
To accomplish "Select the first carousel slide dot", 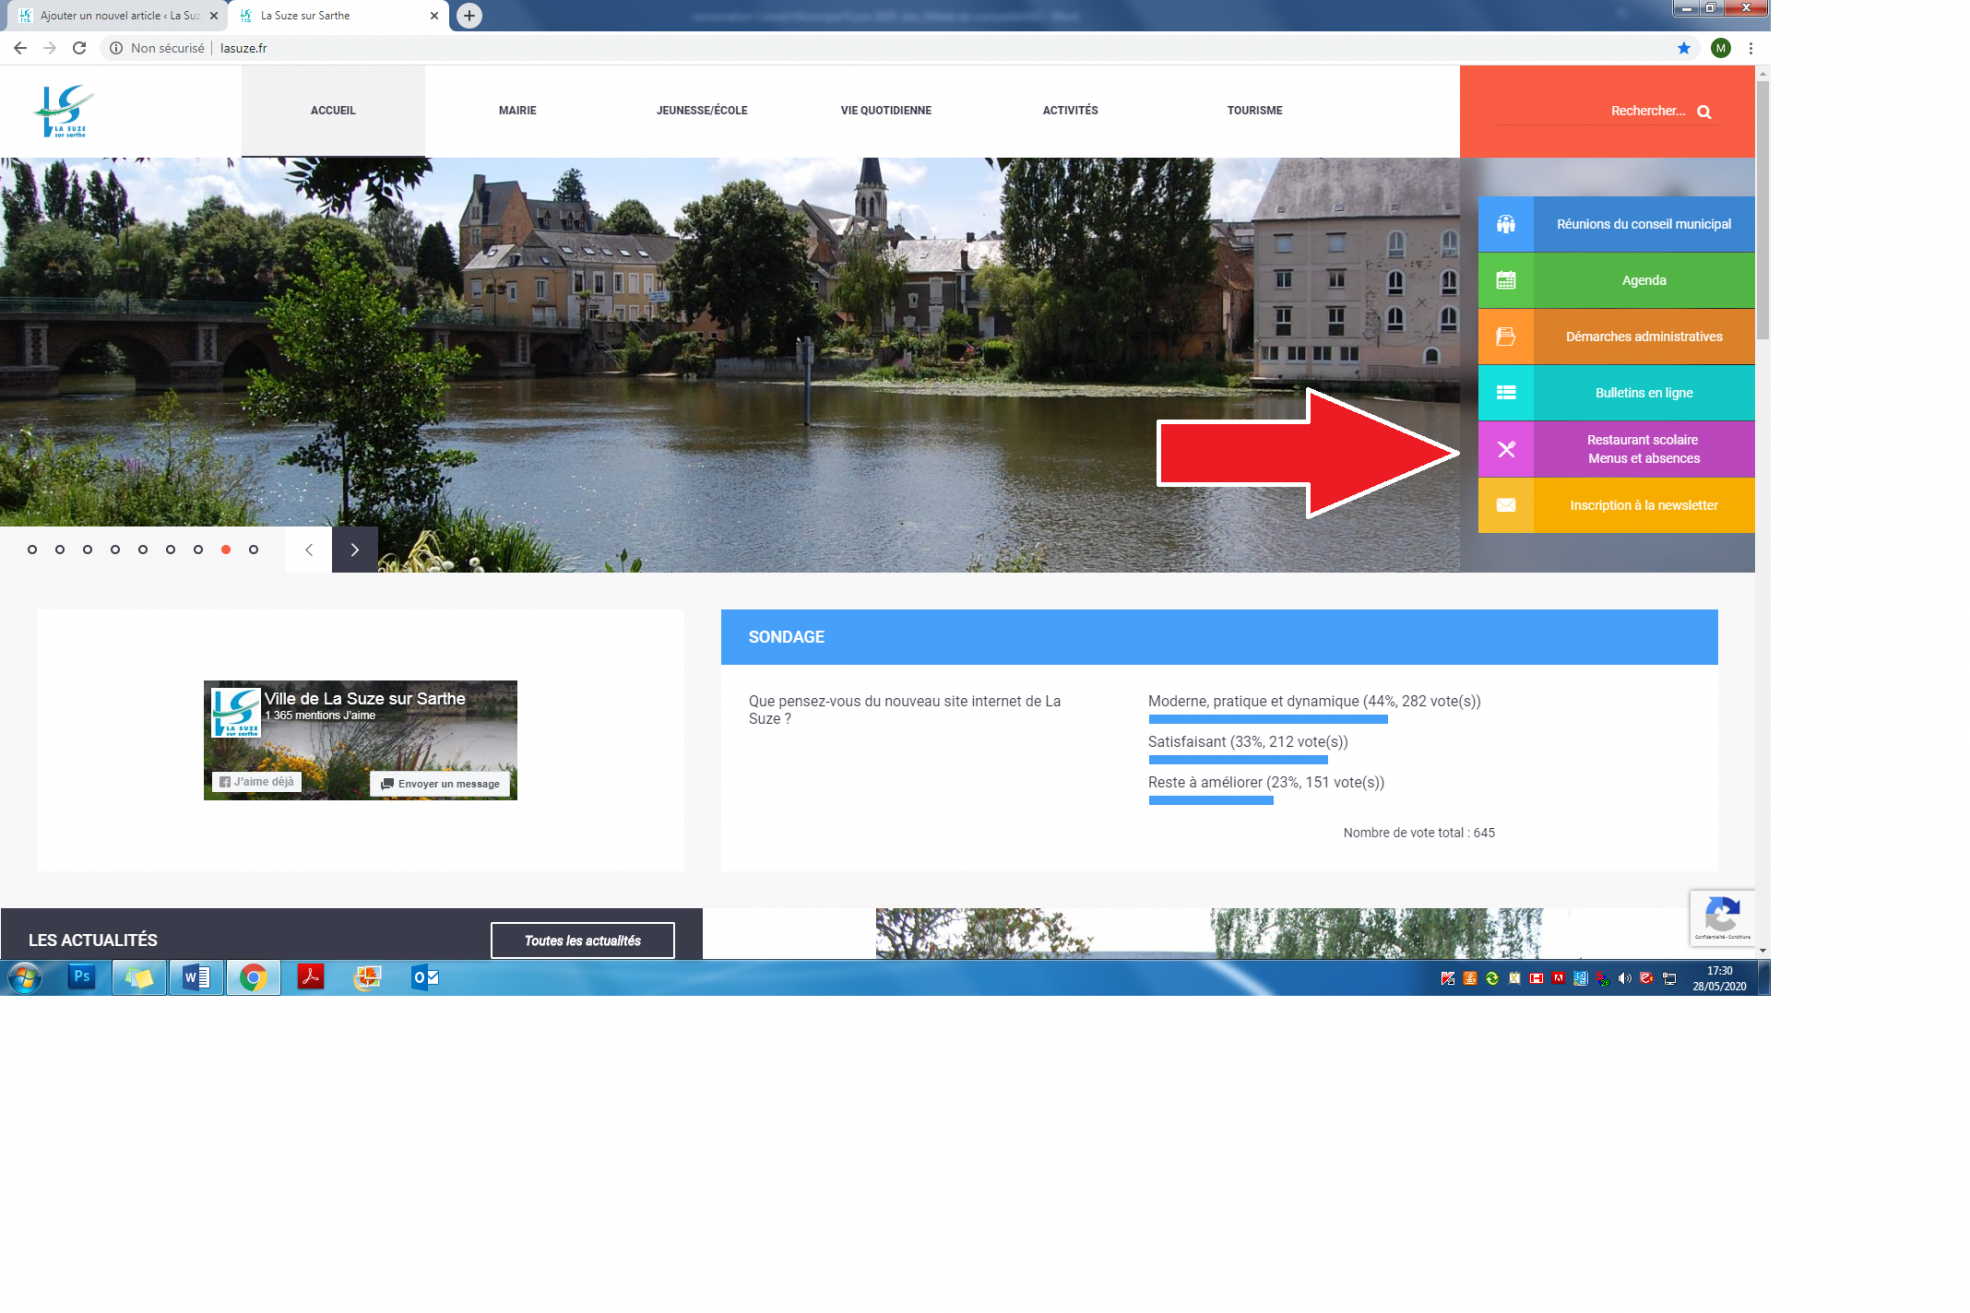I will [x=32, y=550].
